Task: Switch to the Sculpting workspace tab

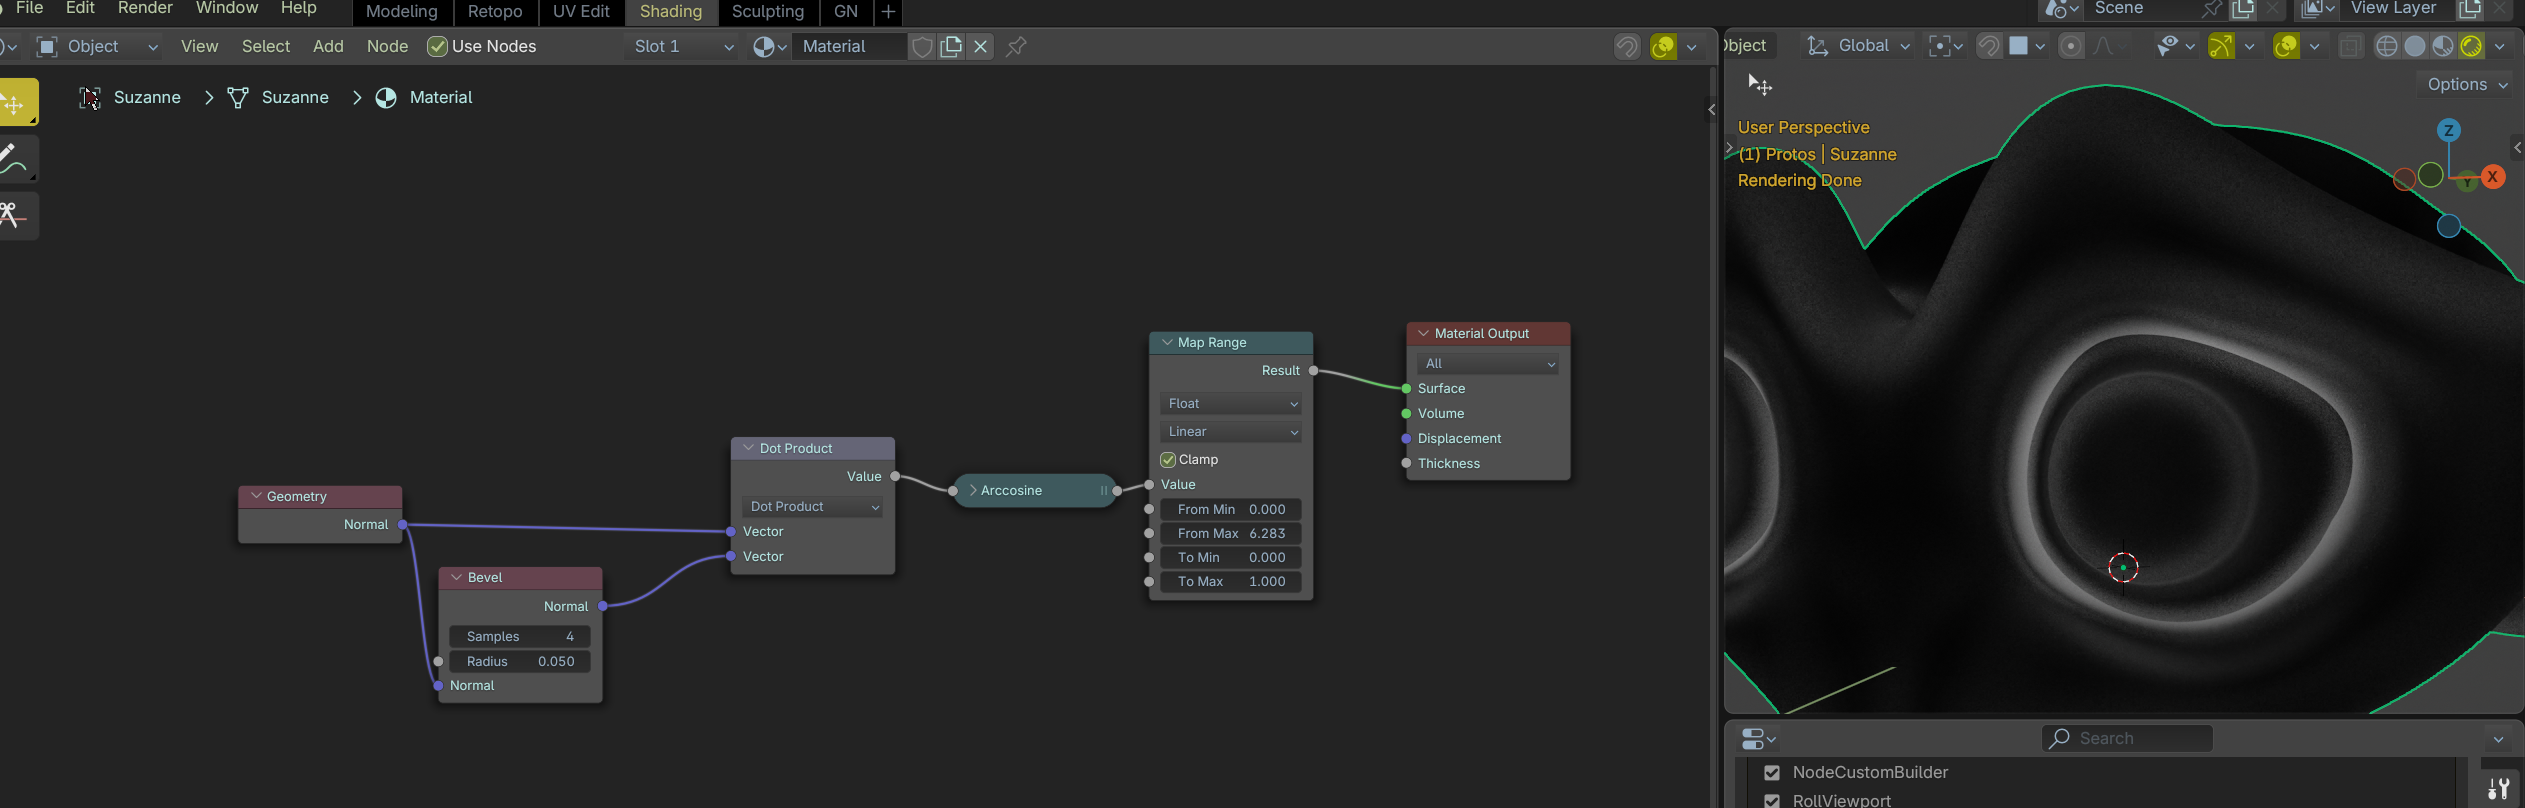Action: pos(767,12)
